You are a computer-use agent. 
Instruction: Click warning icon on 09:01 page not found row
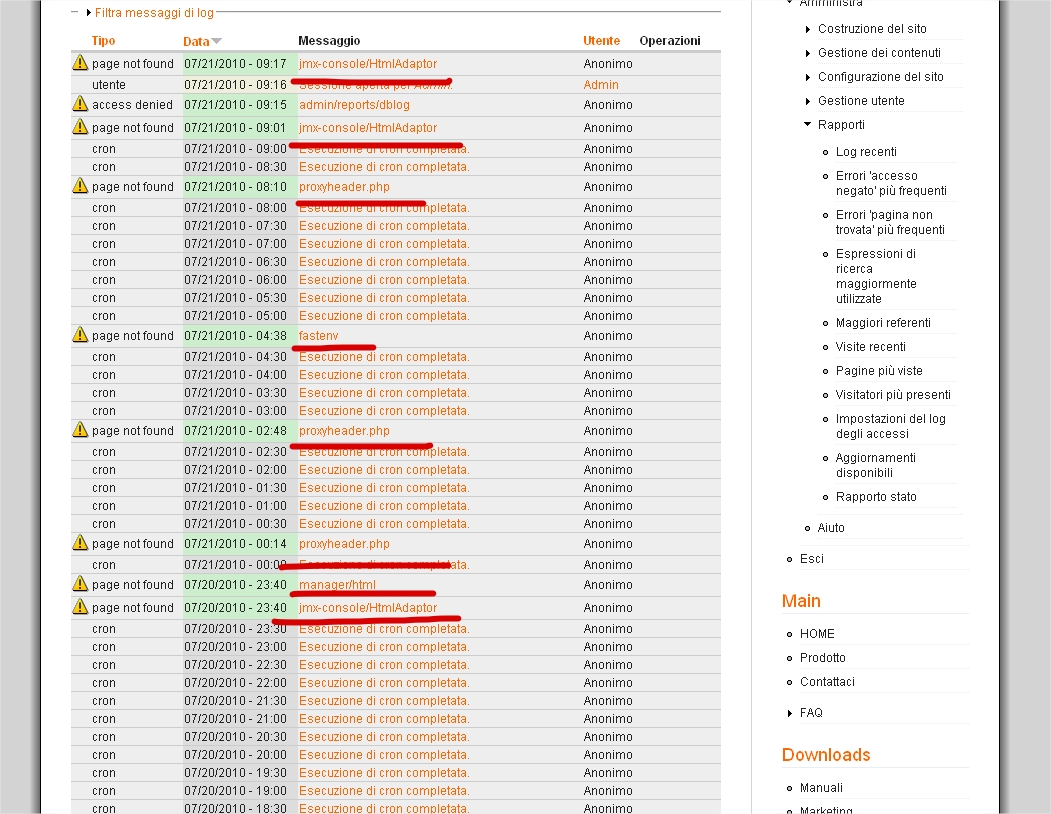(x=80, y=127)
